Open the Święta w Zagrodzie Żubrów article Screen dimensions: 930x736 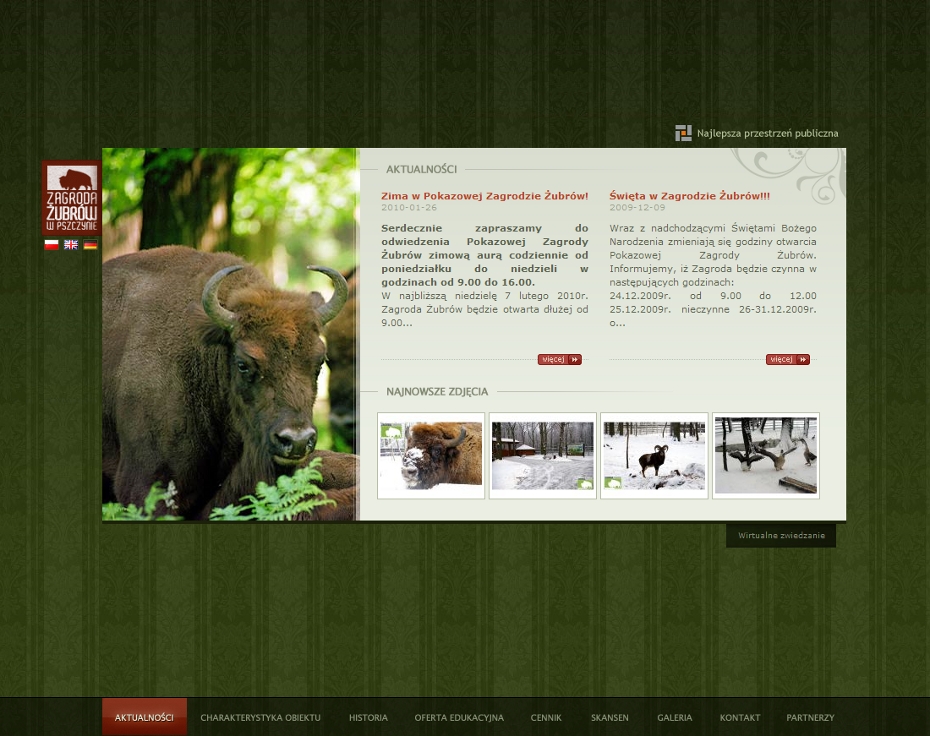(x=689, y=196)
